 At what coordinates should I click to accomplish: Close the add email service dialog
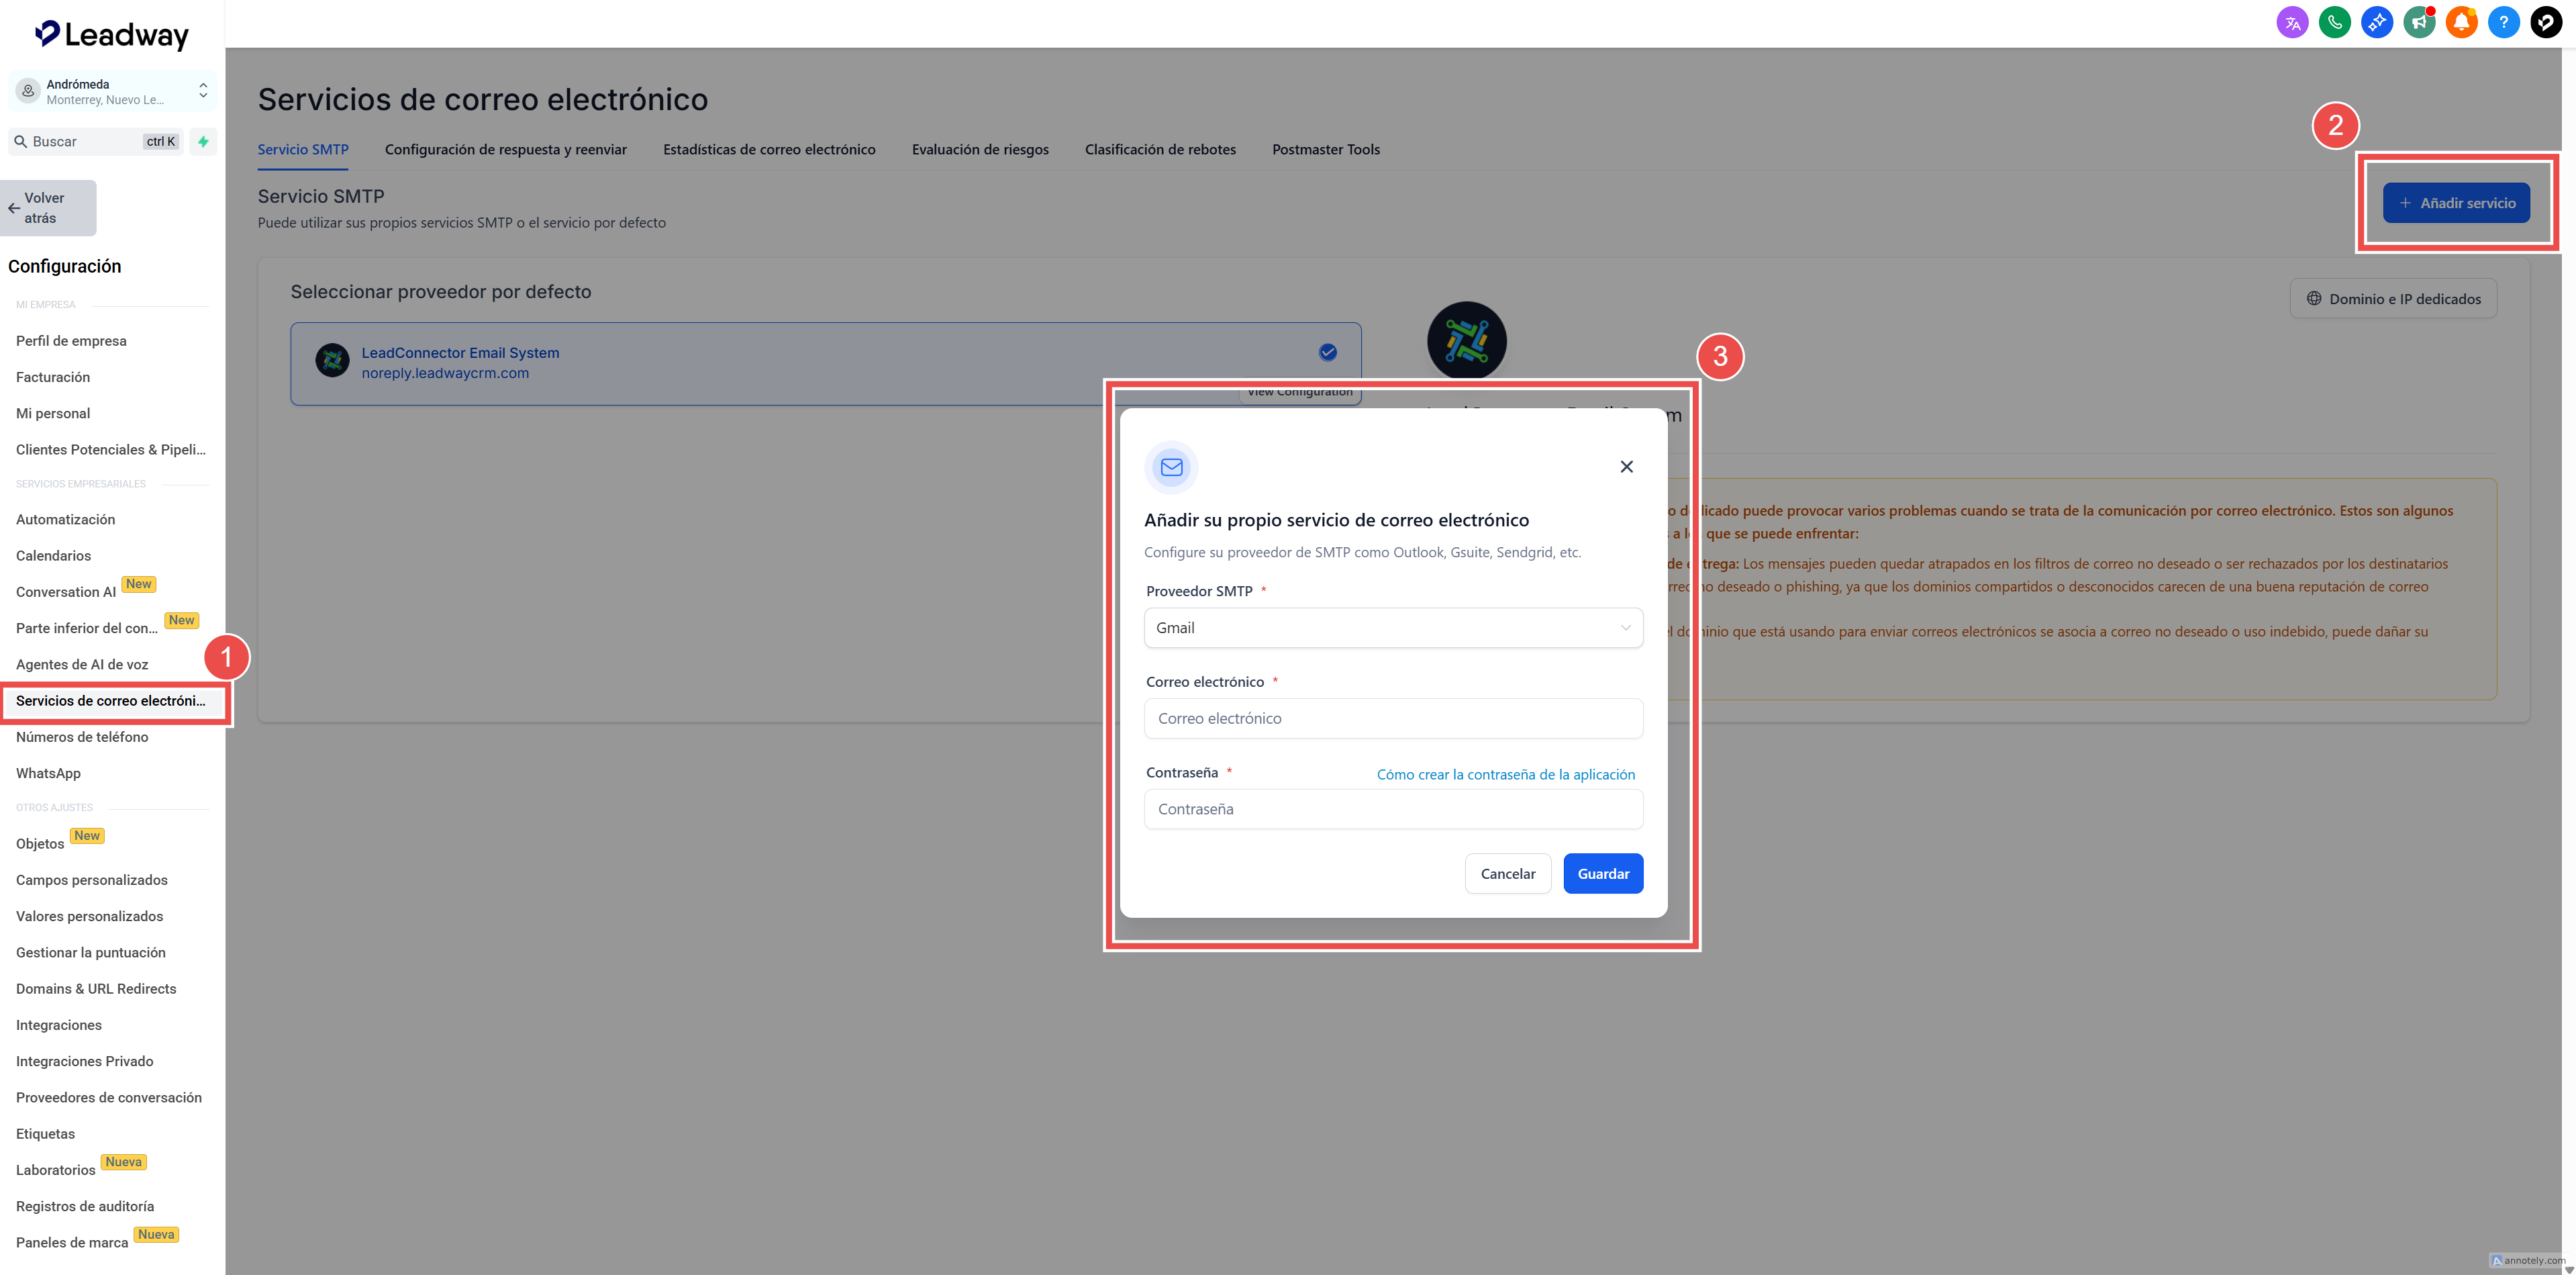pyautogui.click(x=1626, y=467)
